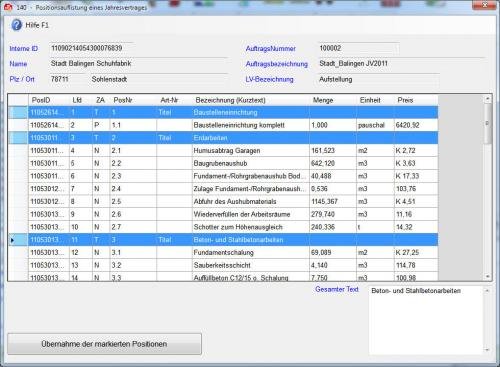500x367 pixels.
Task: Click the AuftragsNummer field with 100002
Action: tap(358, 48)
